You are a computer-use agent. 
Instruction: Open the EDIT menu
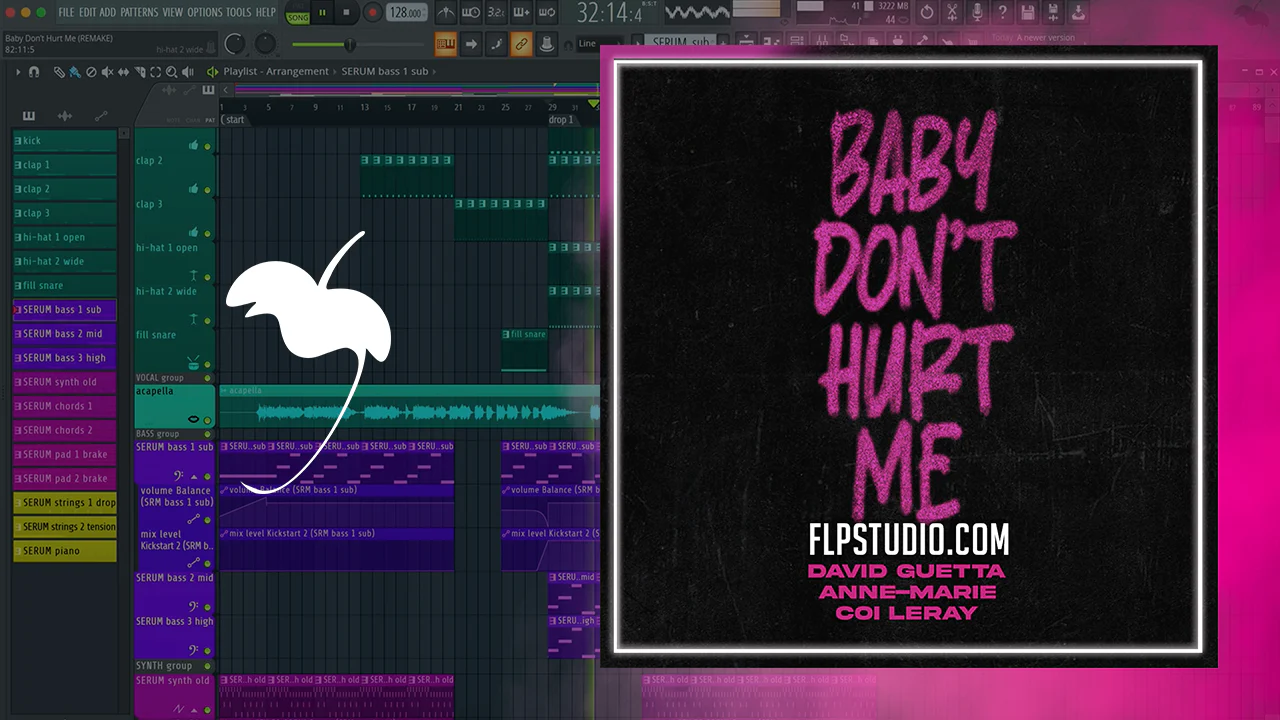click(x=87, y=12)
